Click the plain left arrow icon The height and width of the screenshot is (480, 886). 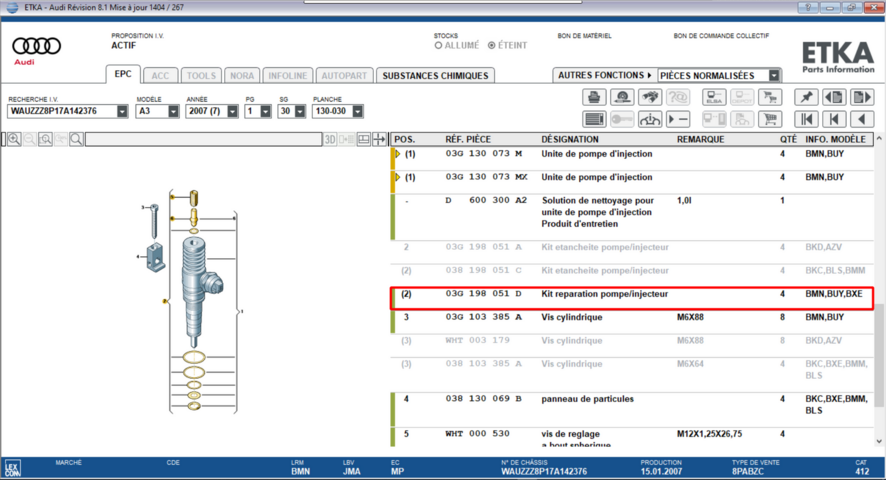click(862, 119)
